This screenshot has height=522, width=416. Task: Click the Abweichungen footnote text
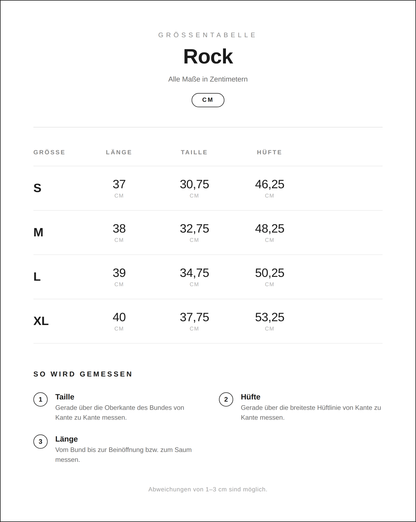[208, 489]
